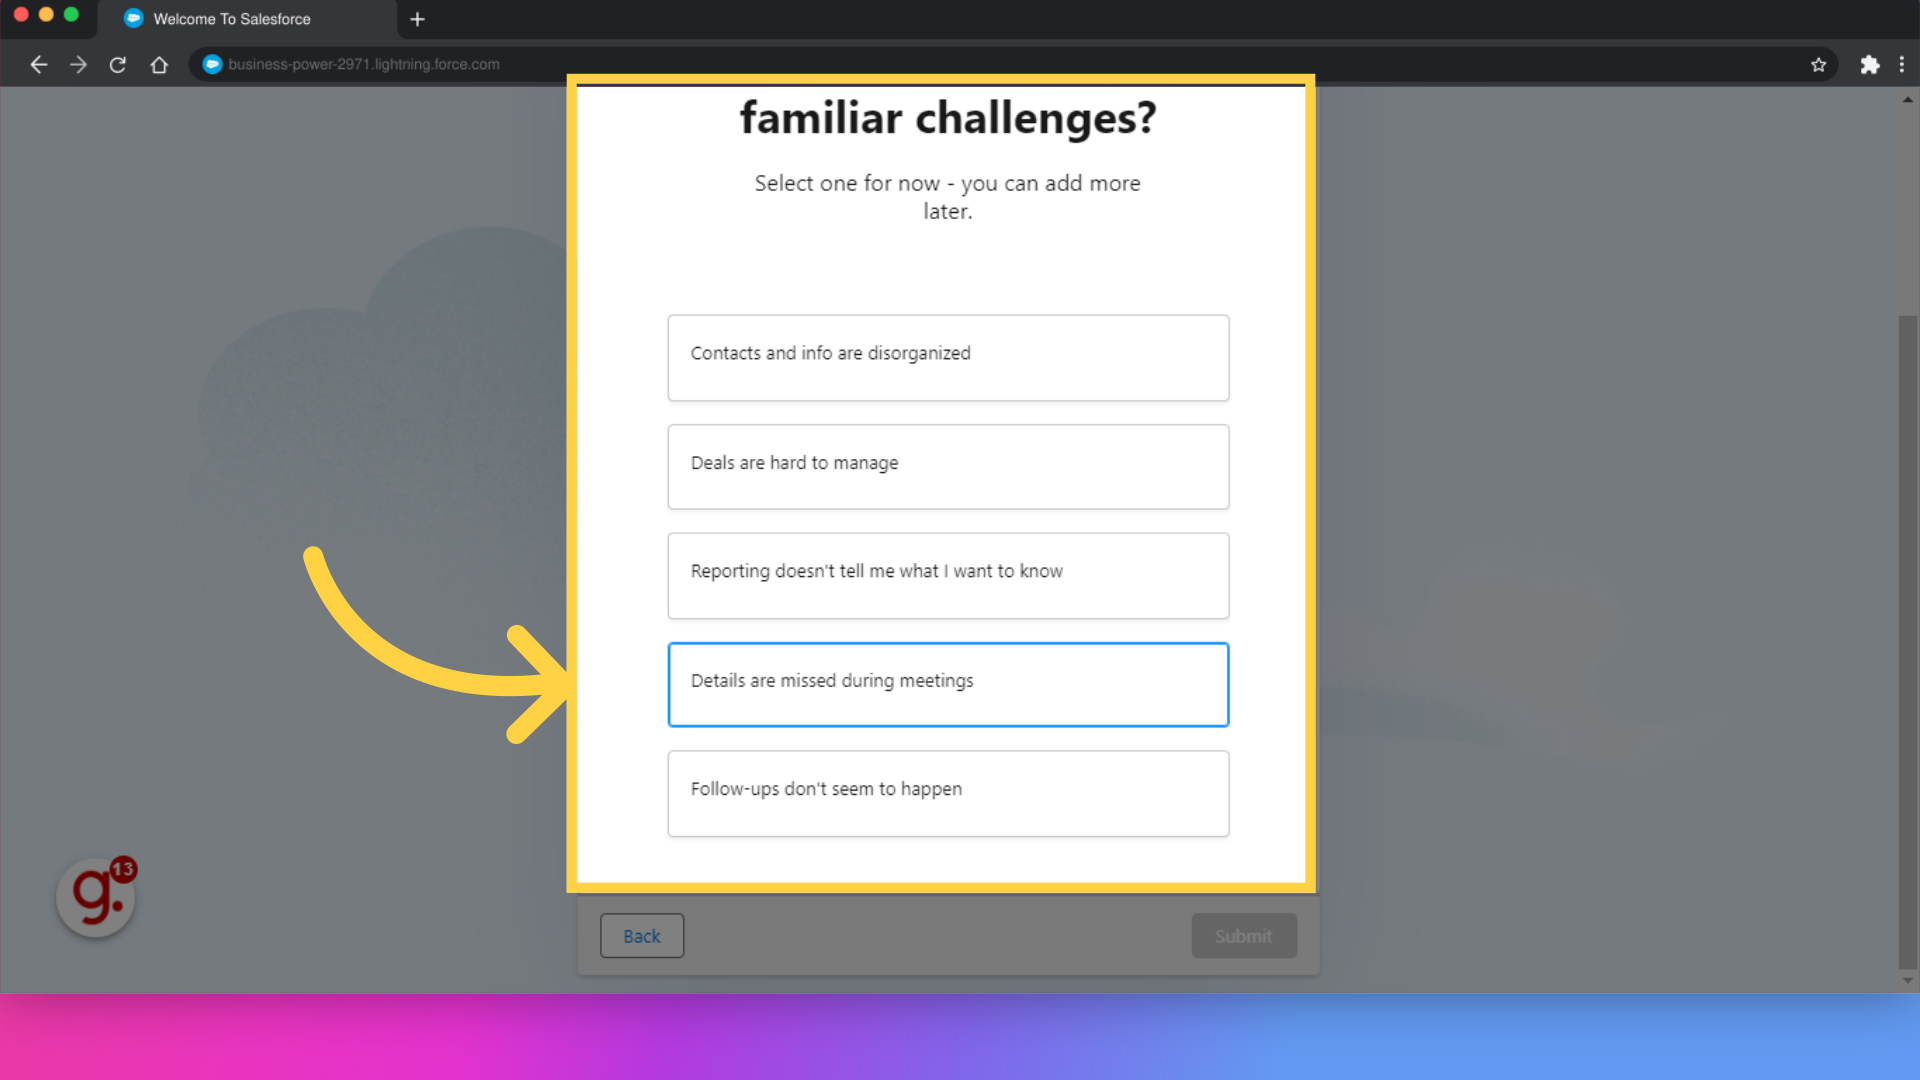Click the Salesforce cloud icon in browser tab
The height and width of the screenshot is (1080, 1920).
click(133, 18)
